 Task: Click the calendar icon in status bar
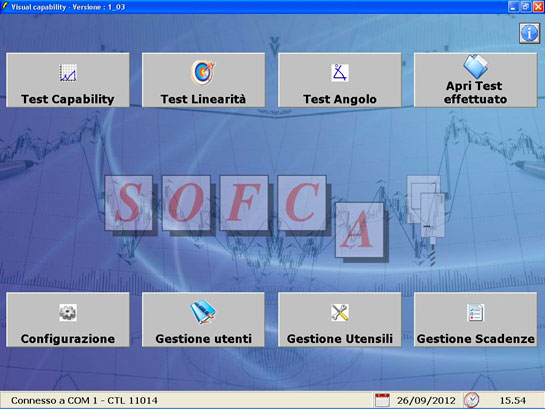point(382,400)
